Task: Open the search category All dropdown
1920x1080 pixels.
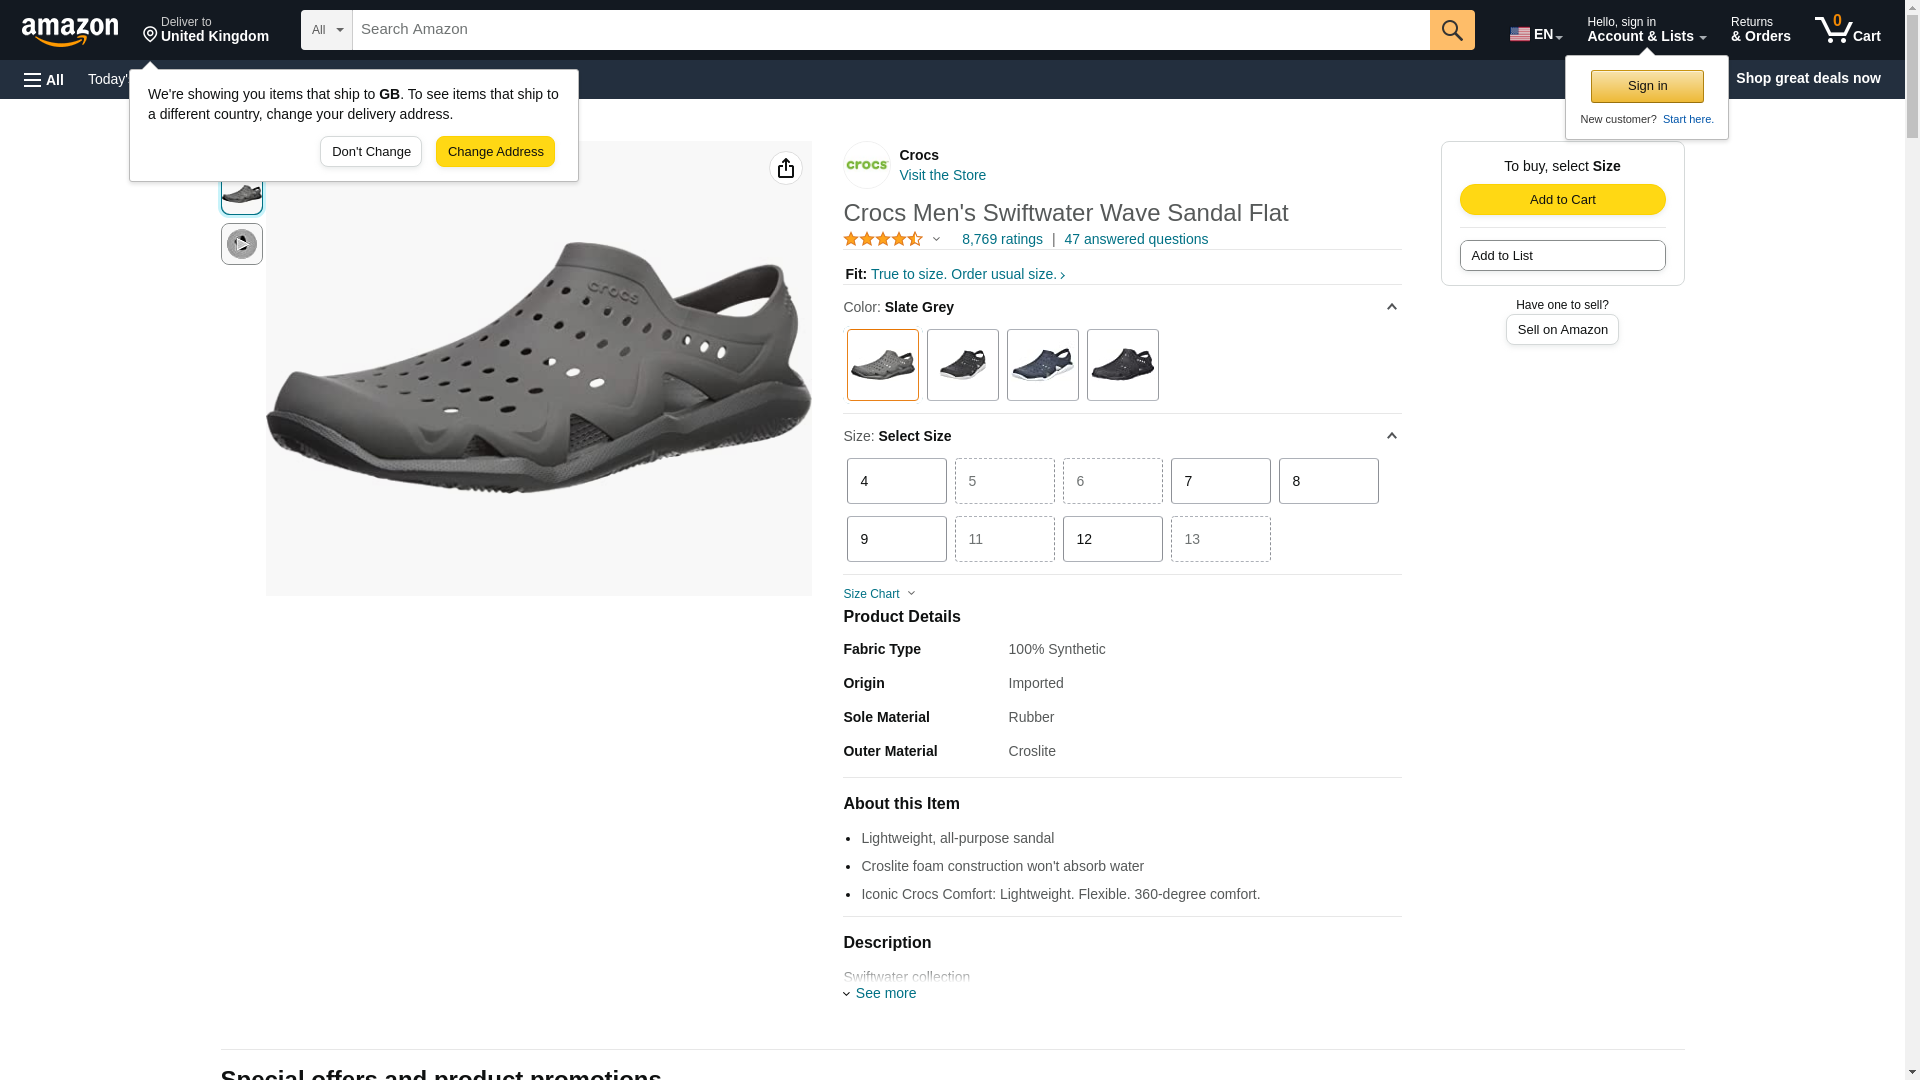Action: point(327,30)
